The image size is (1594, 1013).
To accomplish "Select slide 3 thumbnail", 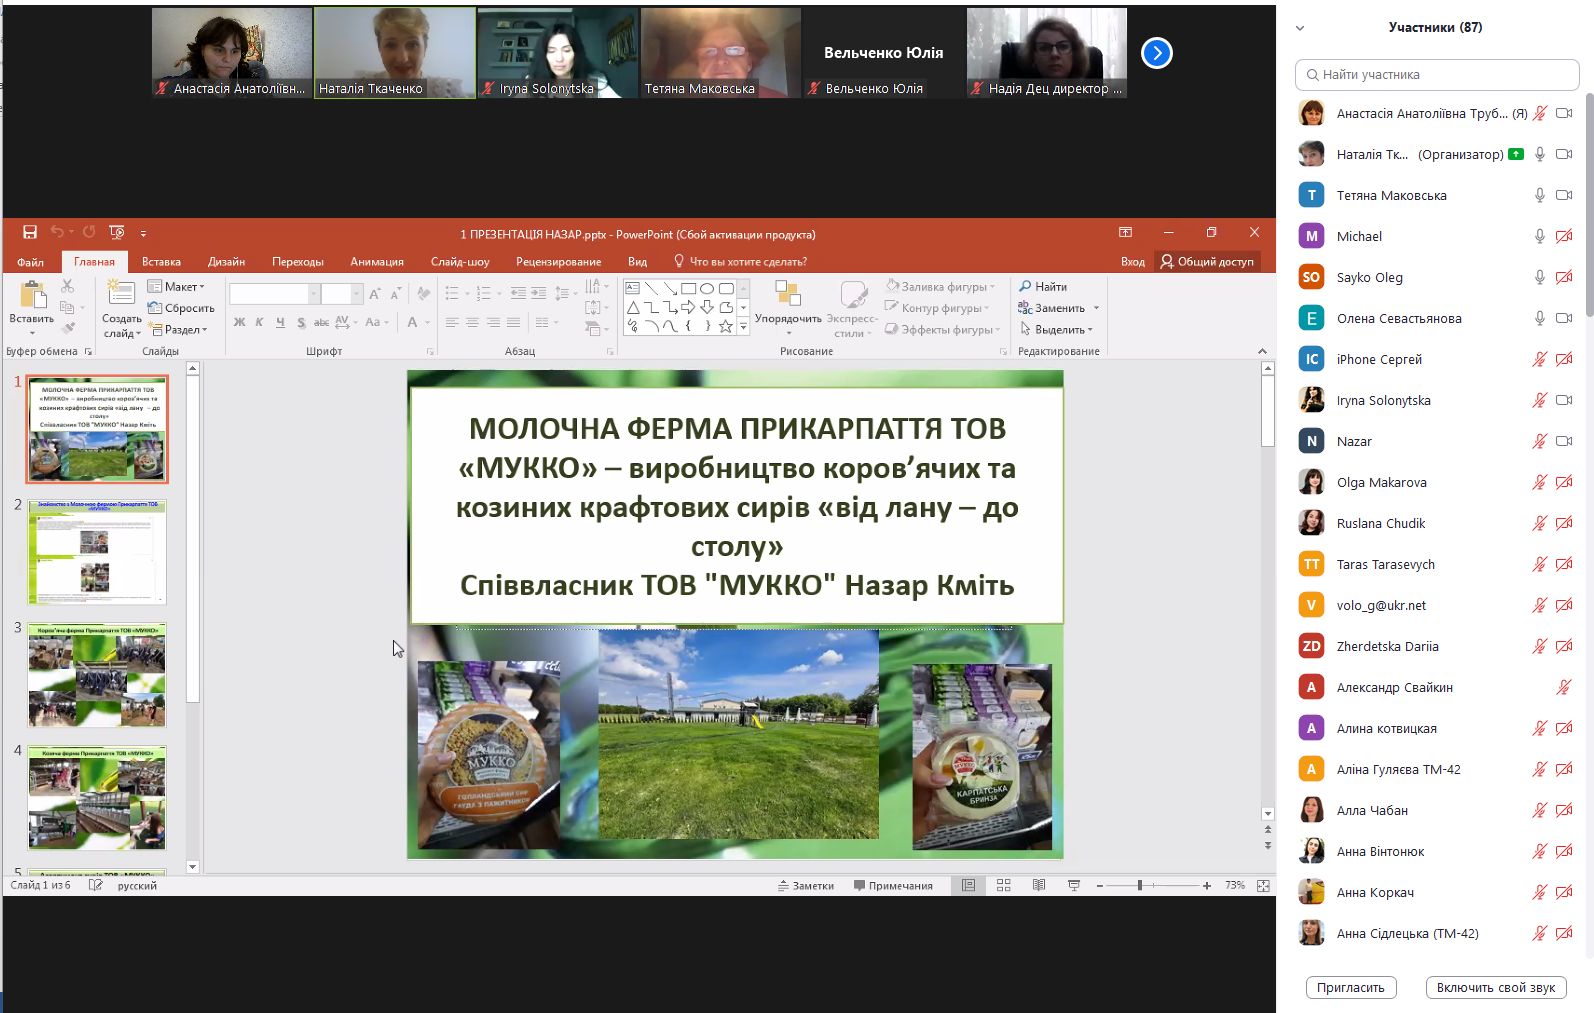I will (x=97, y=674).
